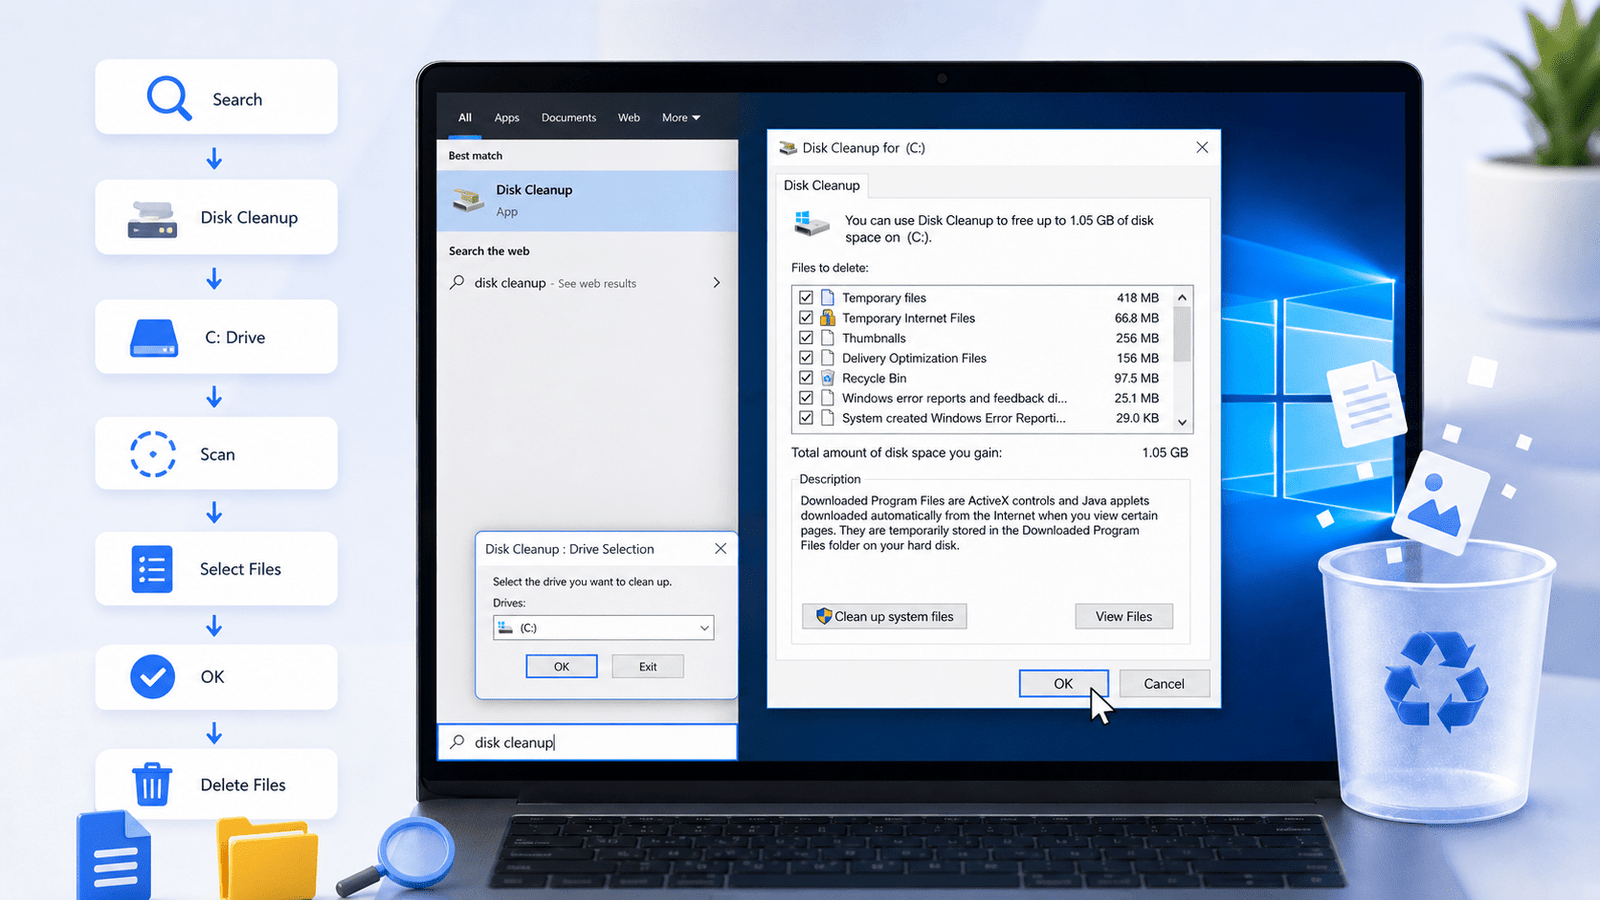
Task: Confirm with OK in the Disk Cleanup dialog
Action: coord(1064,684)
